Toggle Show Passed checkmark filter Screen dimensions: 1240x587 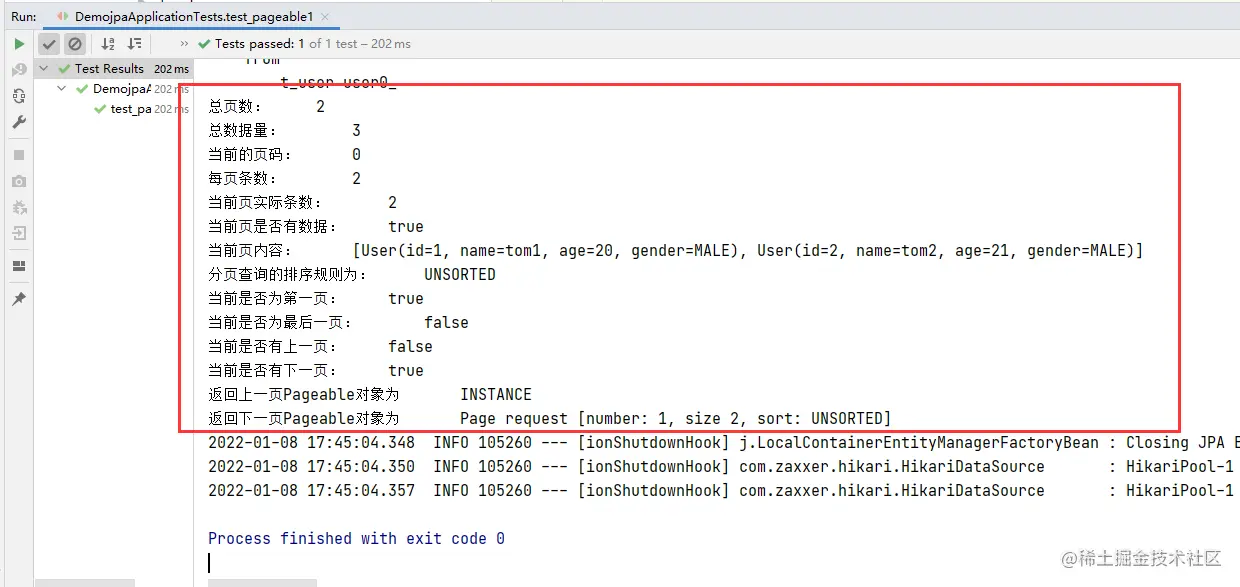click(49, 44)
